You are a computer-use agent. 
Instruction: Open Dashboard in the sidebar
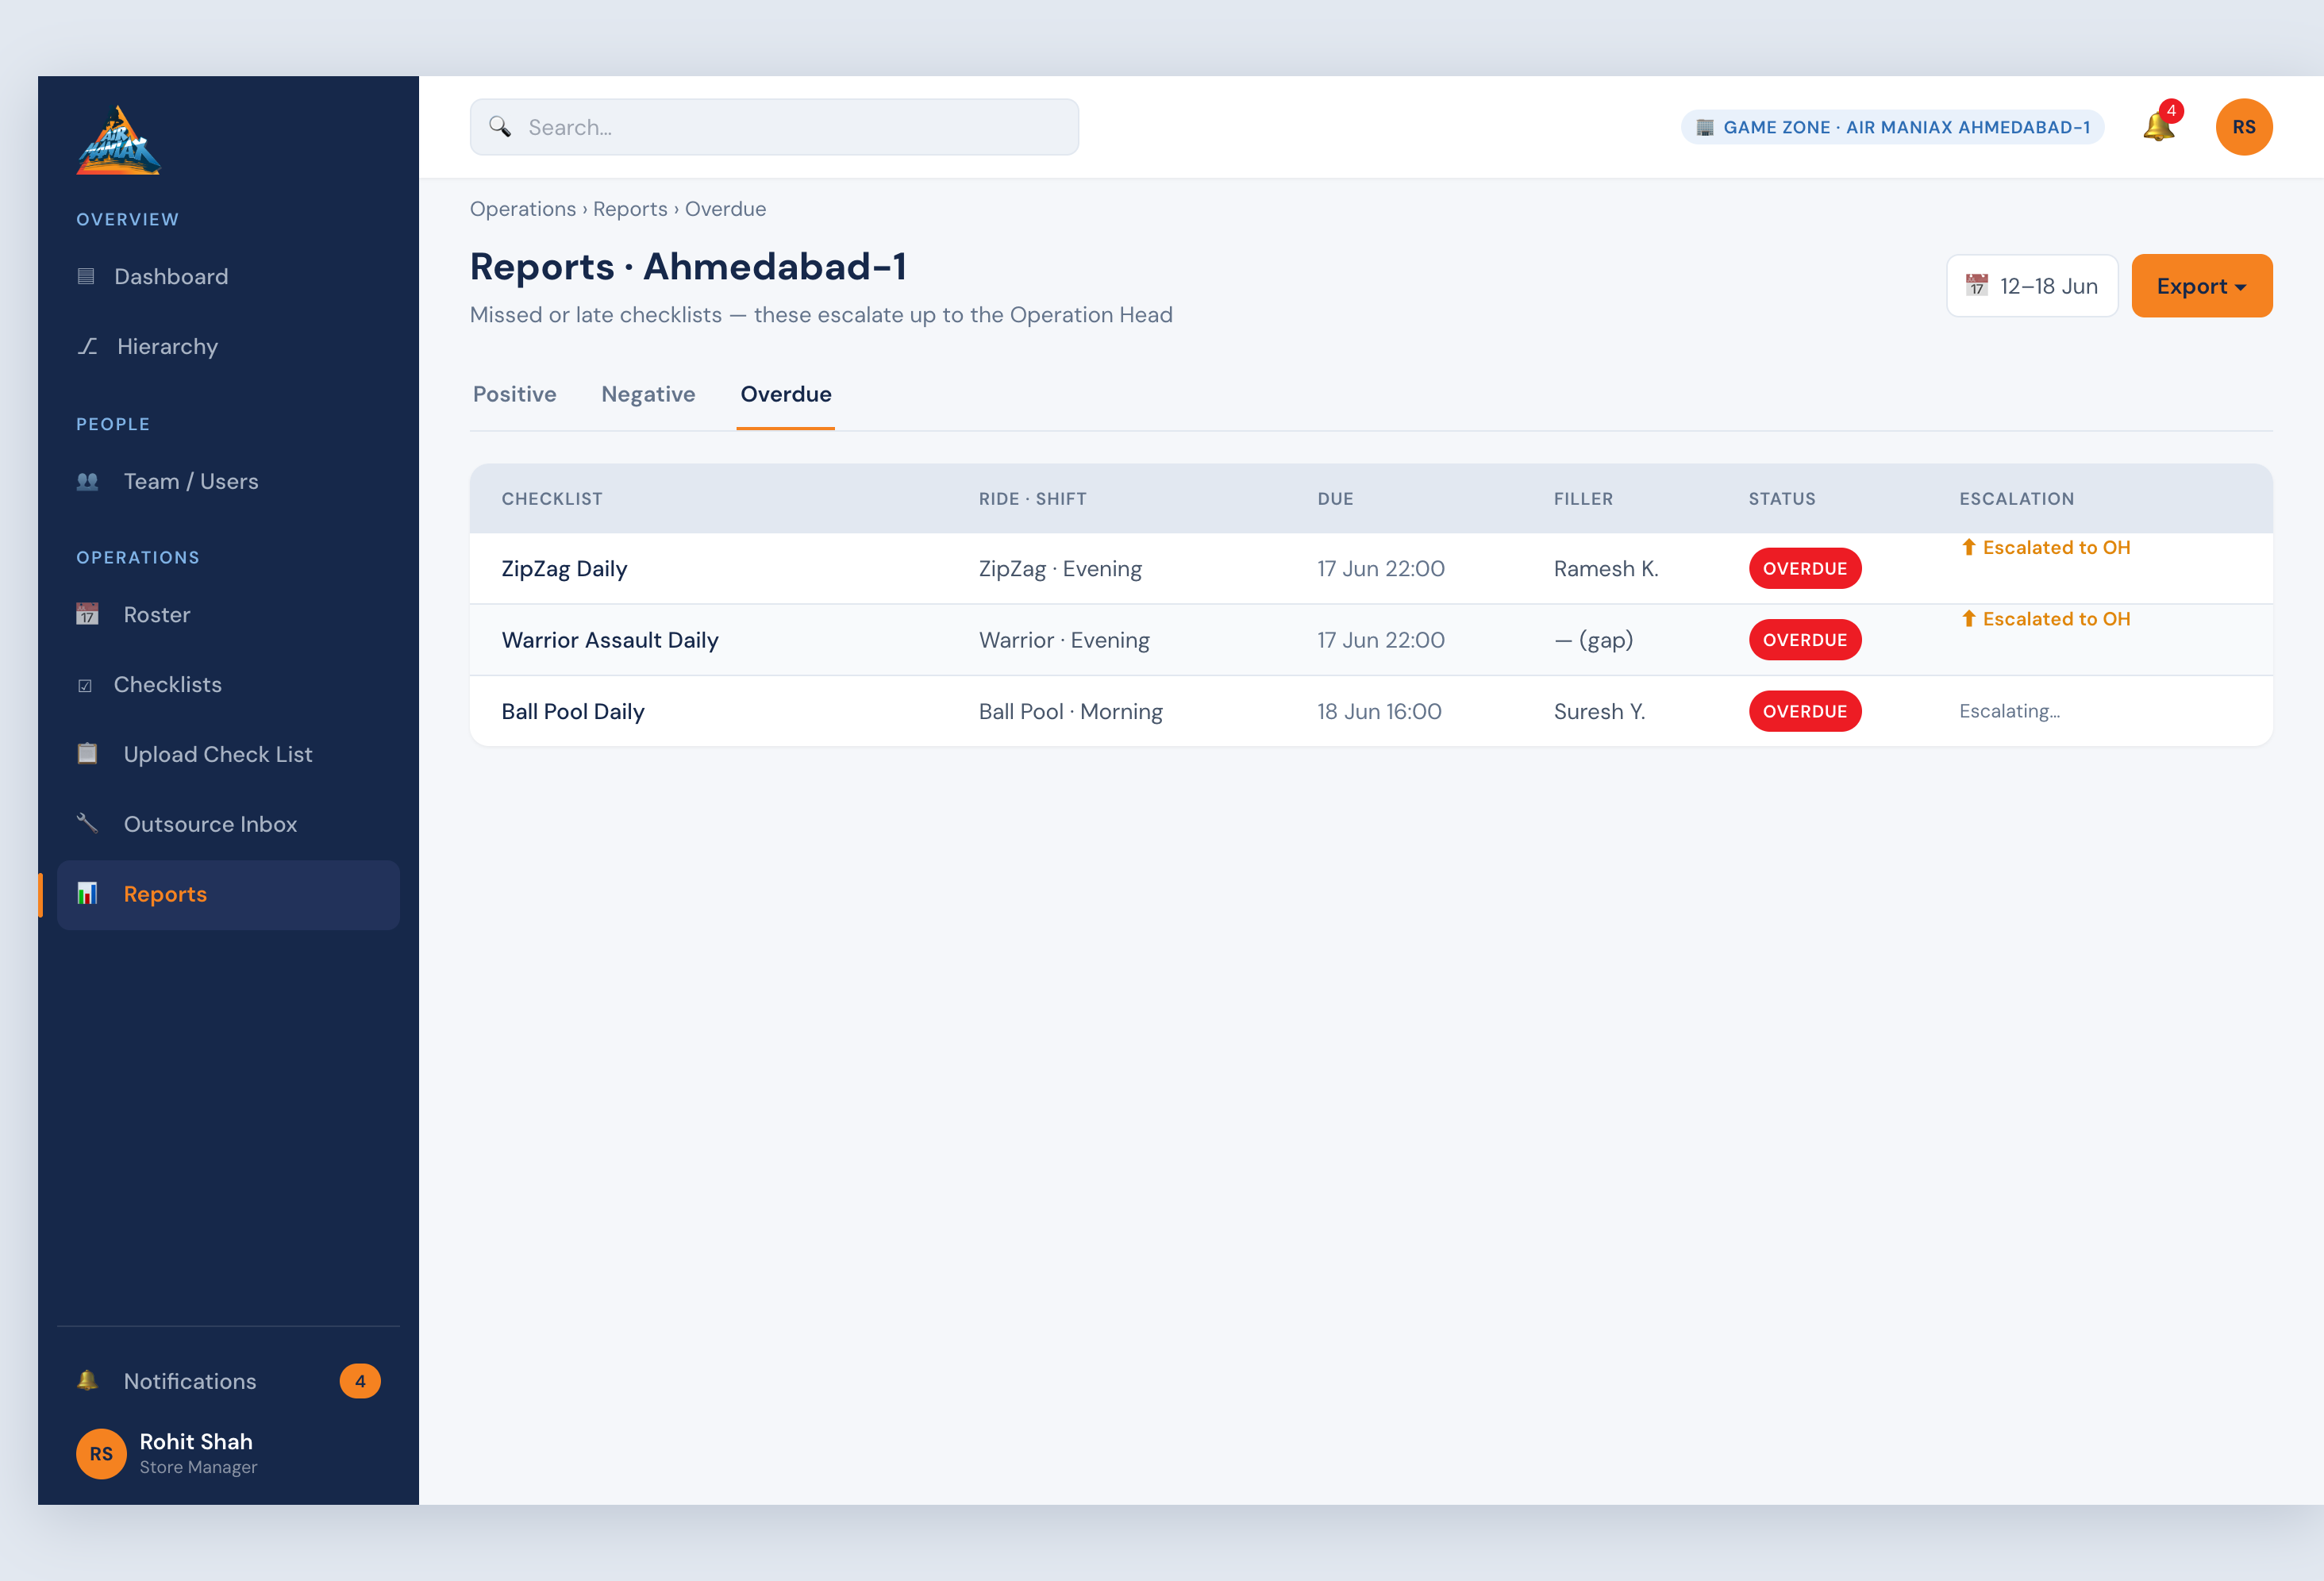click(228, 276)
